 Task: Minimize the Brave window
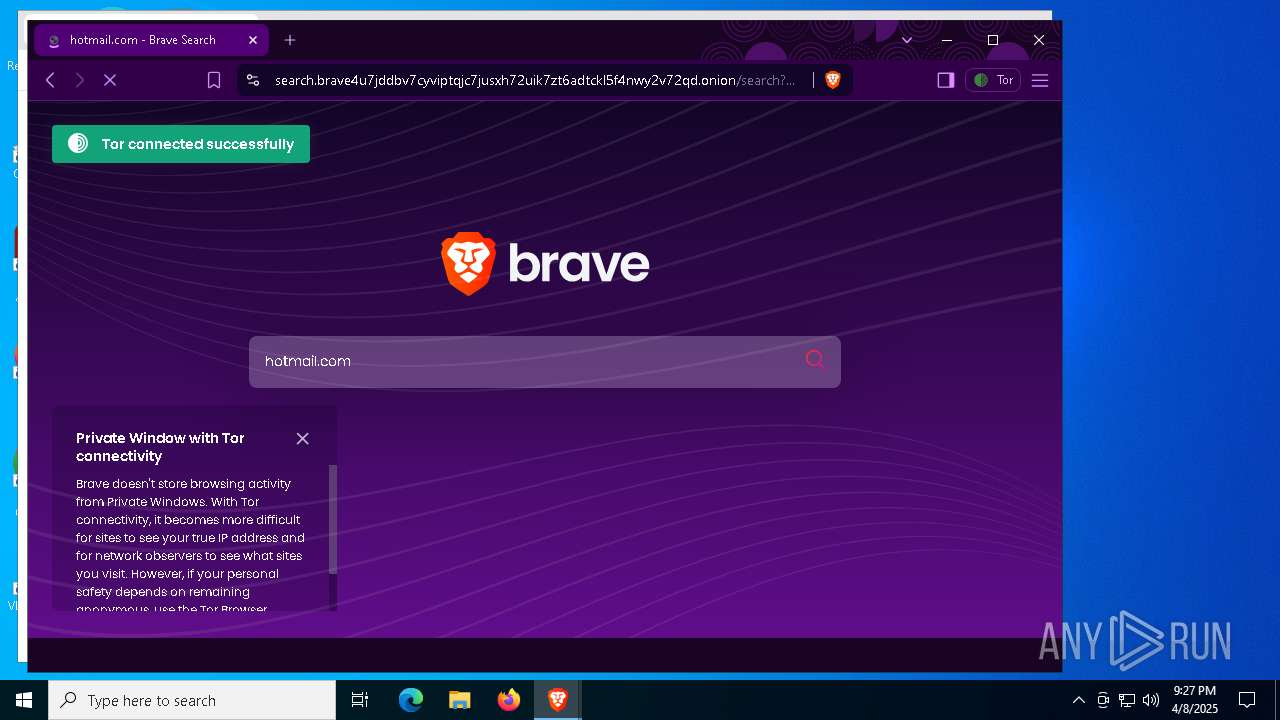tap(947, 40)
